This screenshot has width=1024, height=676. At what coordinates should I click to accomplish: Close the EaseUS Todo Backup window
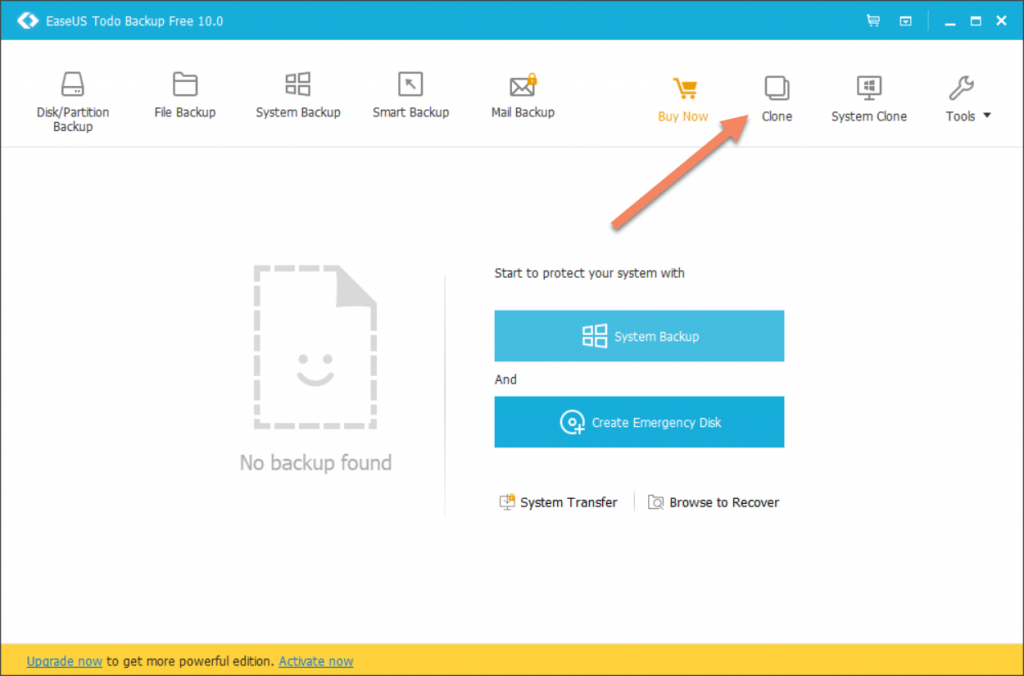pyautogui.click(x=1001, y=22)
